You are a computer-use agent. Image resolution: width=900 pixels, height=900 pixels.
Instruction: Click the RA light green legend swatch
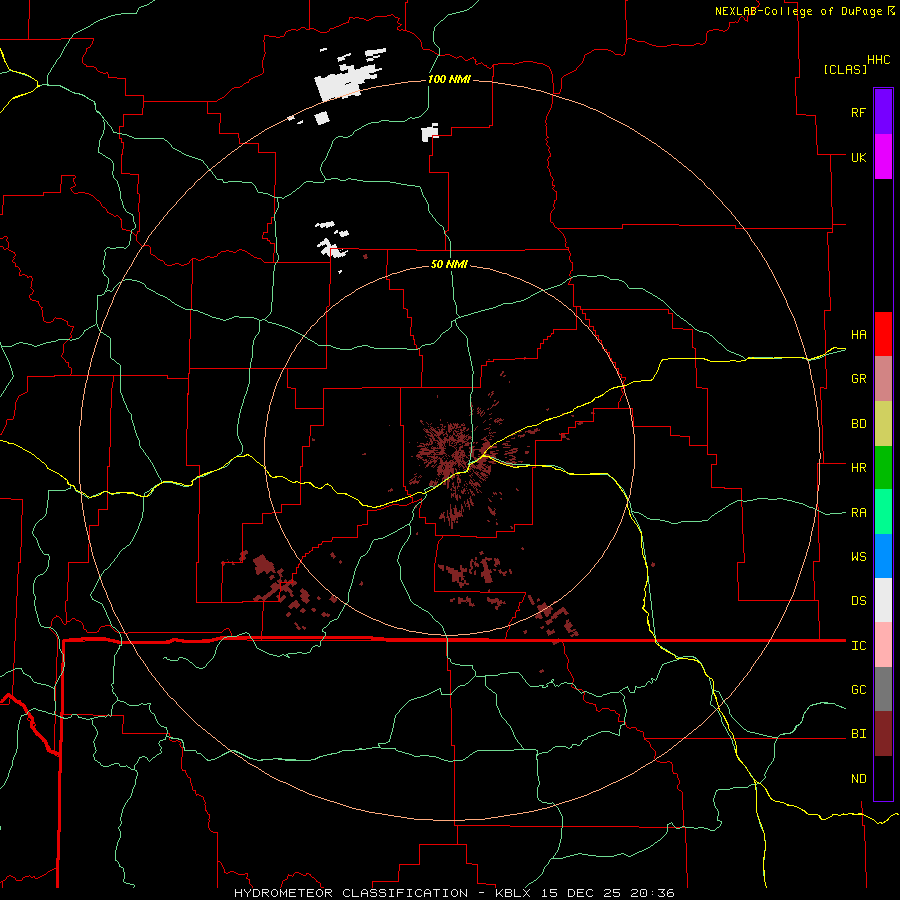[883, 512]
